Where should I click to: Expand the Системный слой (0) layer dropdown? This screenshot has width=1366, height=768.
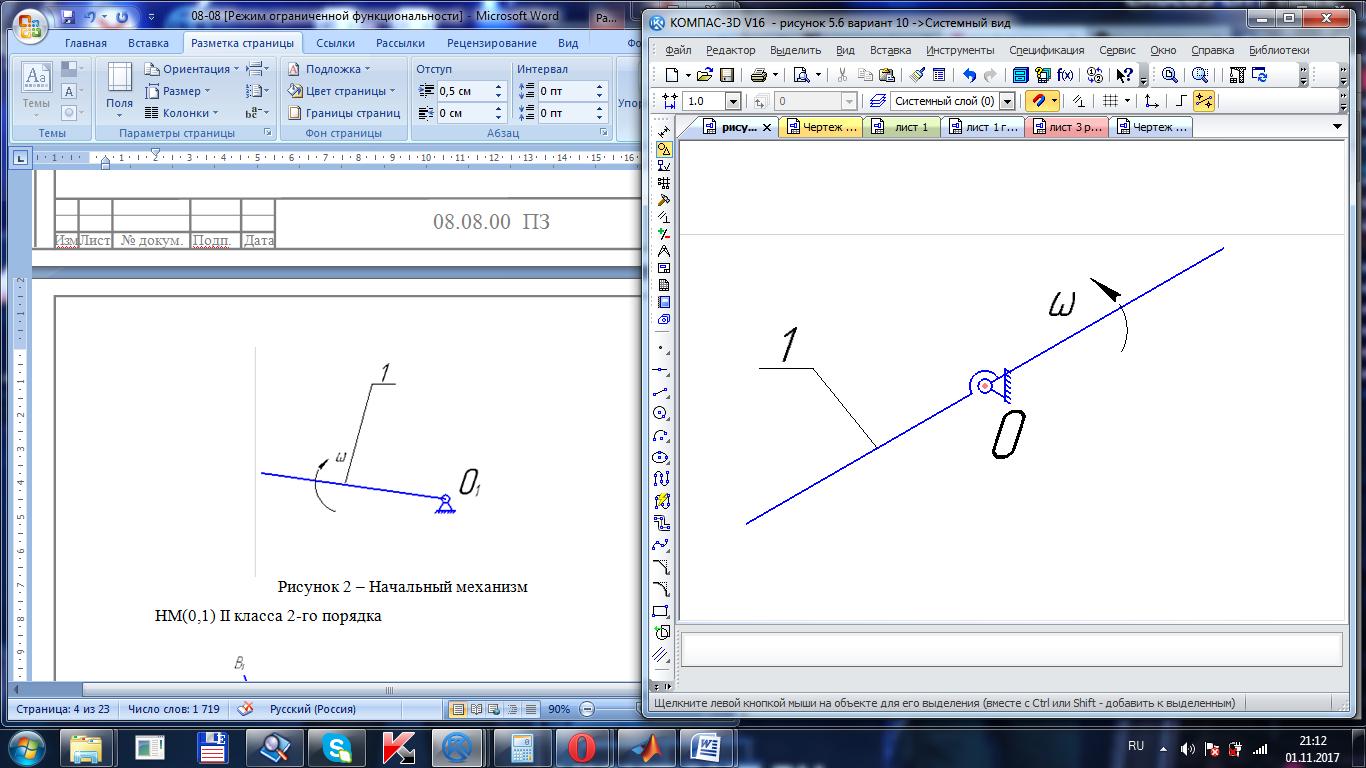[x=1007, y=101]
